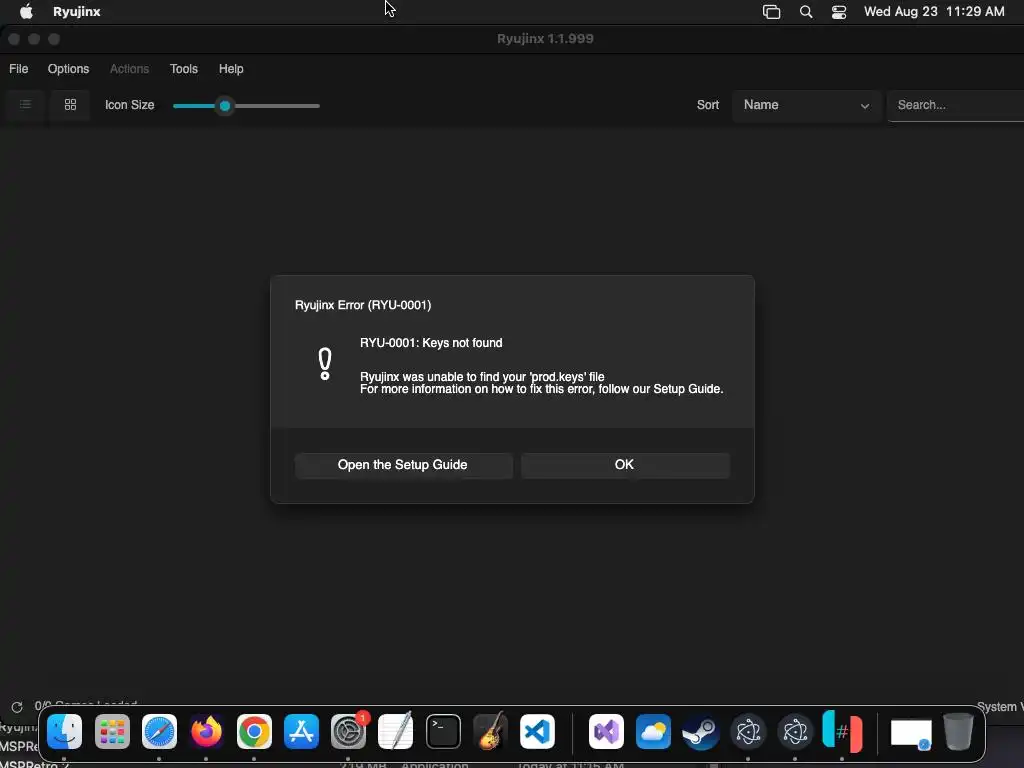
Task: Click Open the Setup Guide button
Action: tap(403, 465)
